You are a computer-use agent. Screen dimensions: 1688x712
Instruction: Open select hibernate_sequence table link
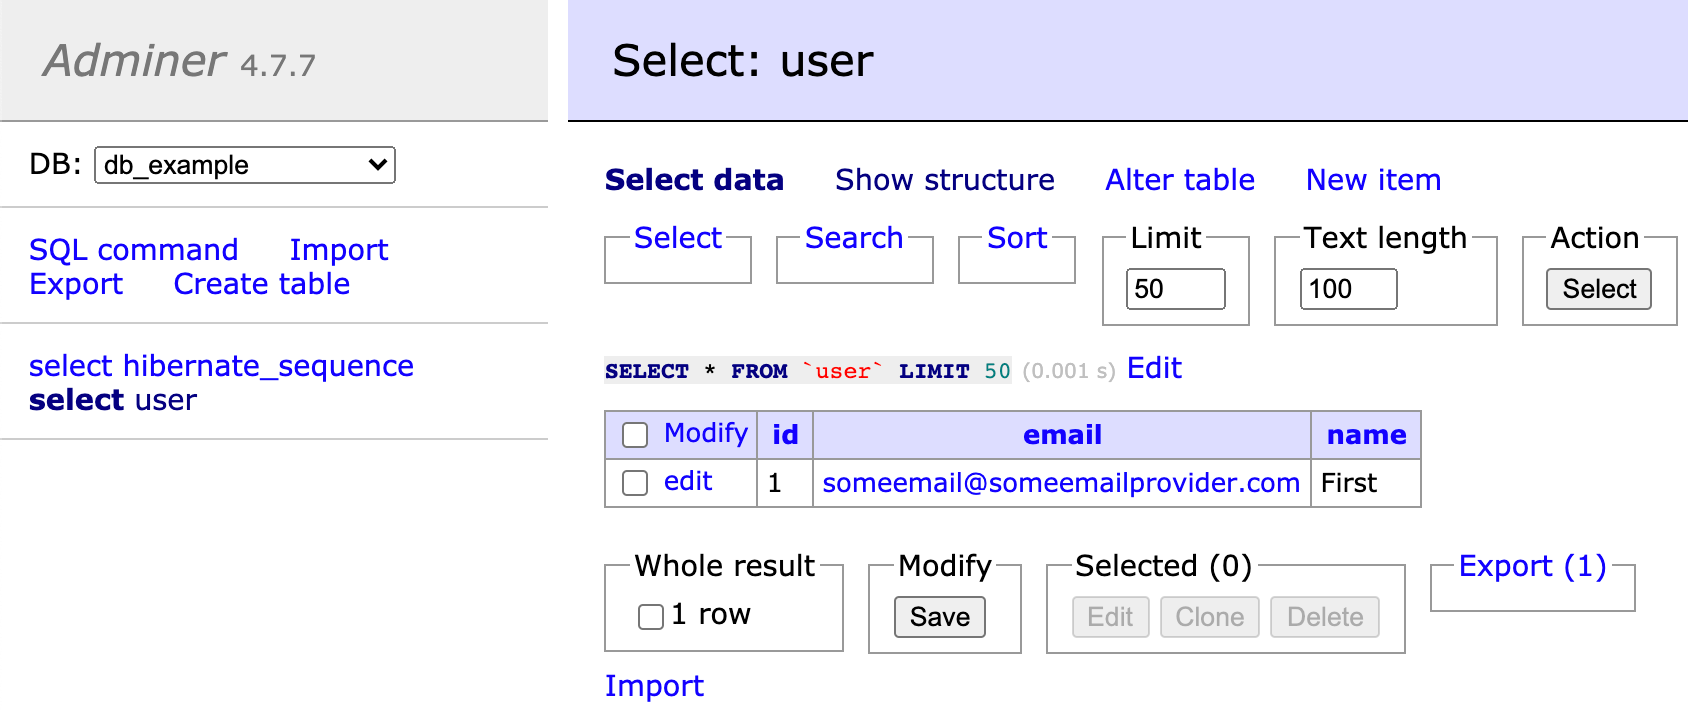(x=221, y=366)
